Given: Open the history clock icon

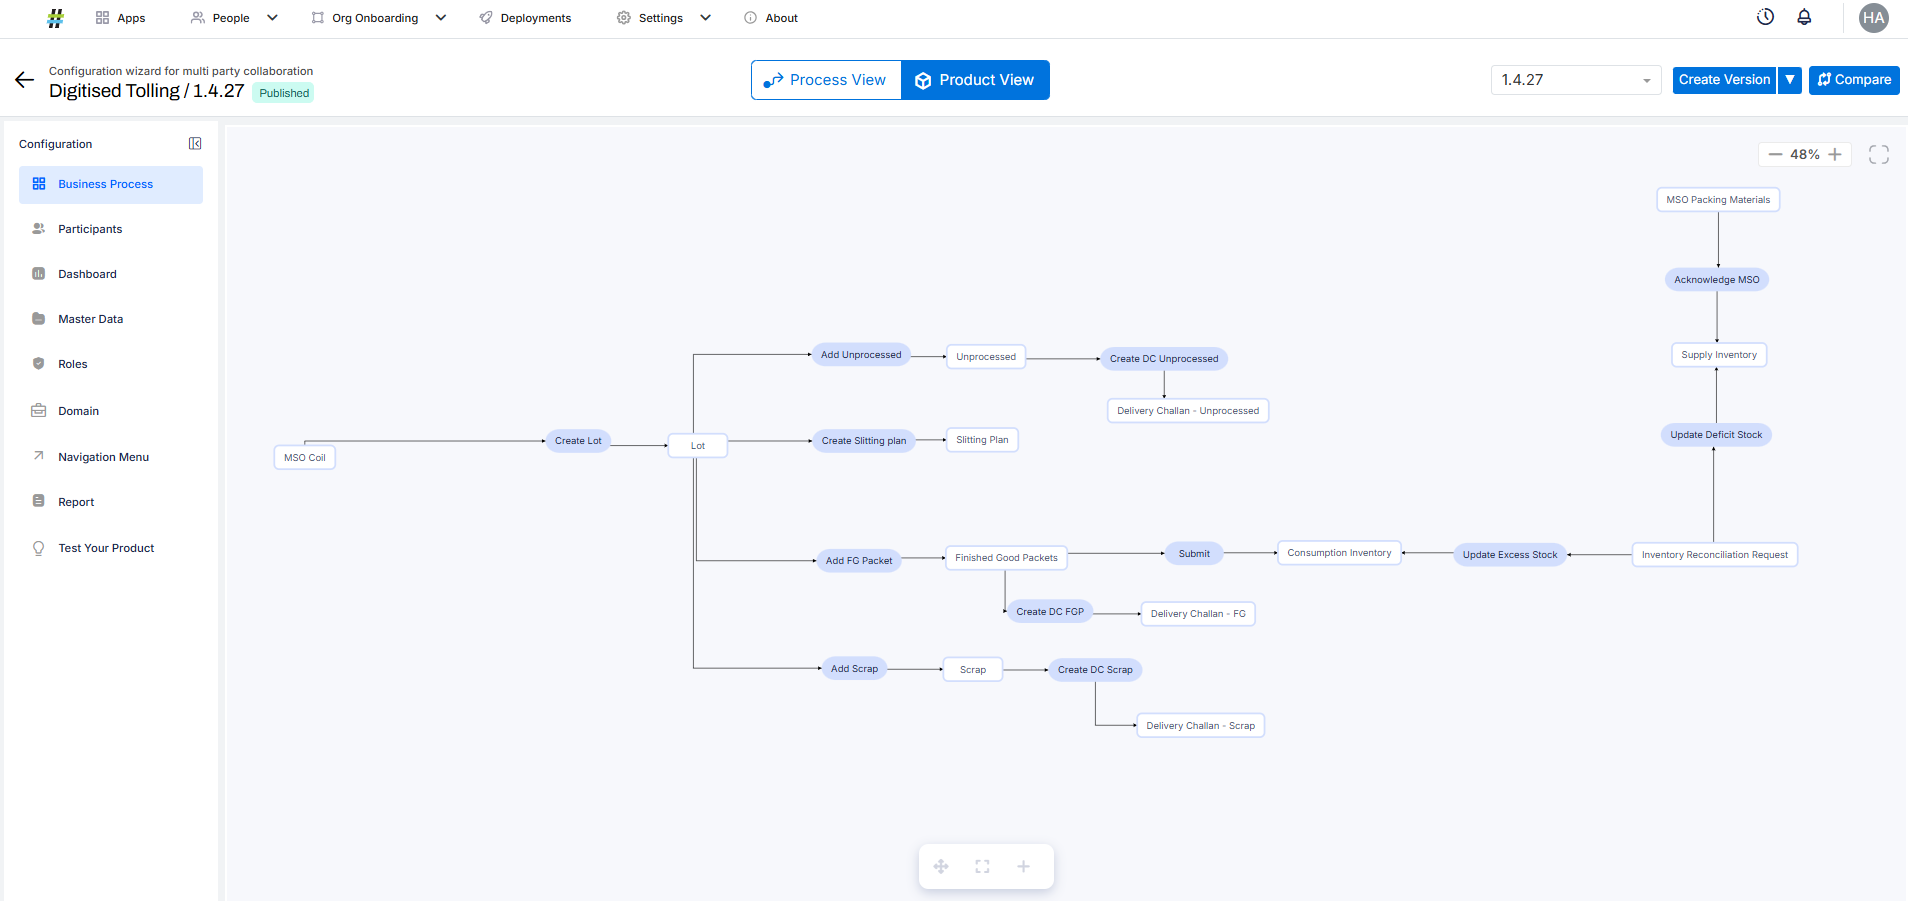Looking at the screenshot, I should click(1765, 17).
